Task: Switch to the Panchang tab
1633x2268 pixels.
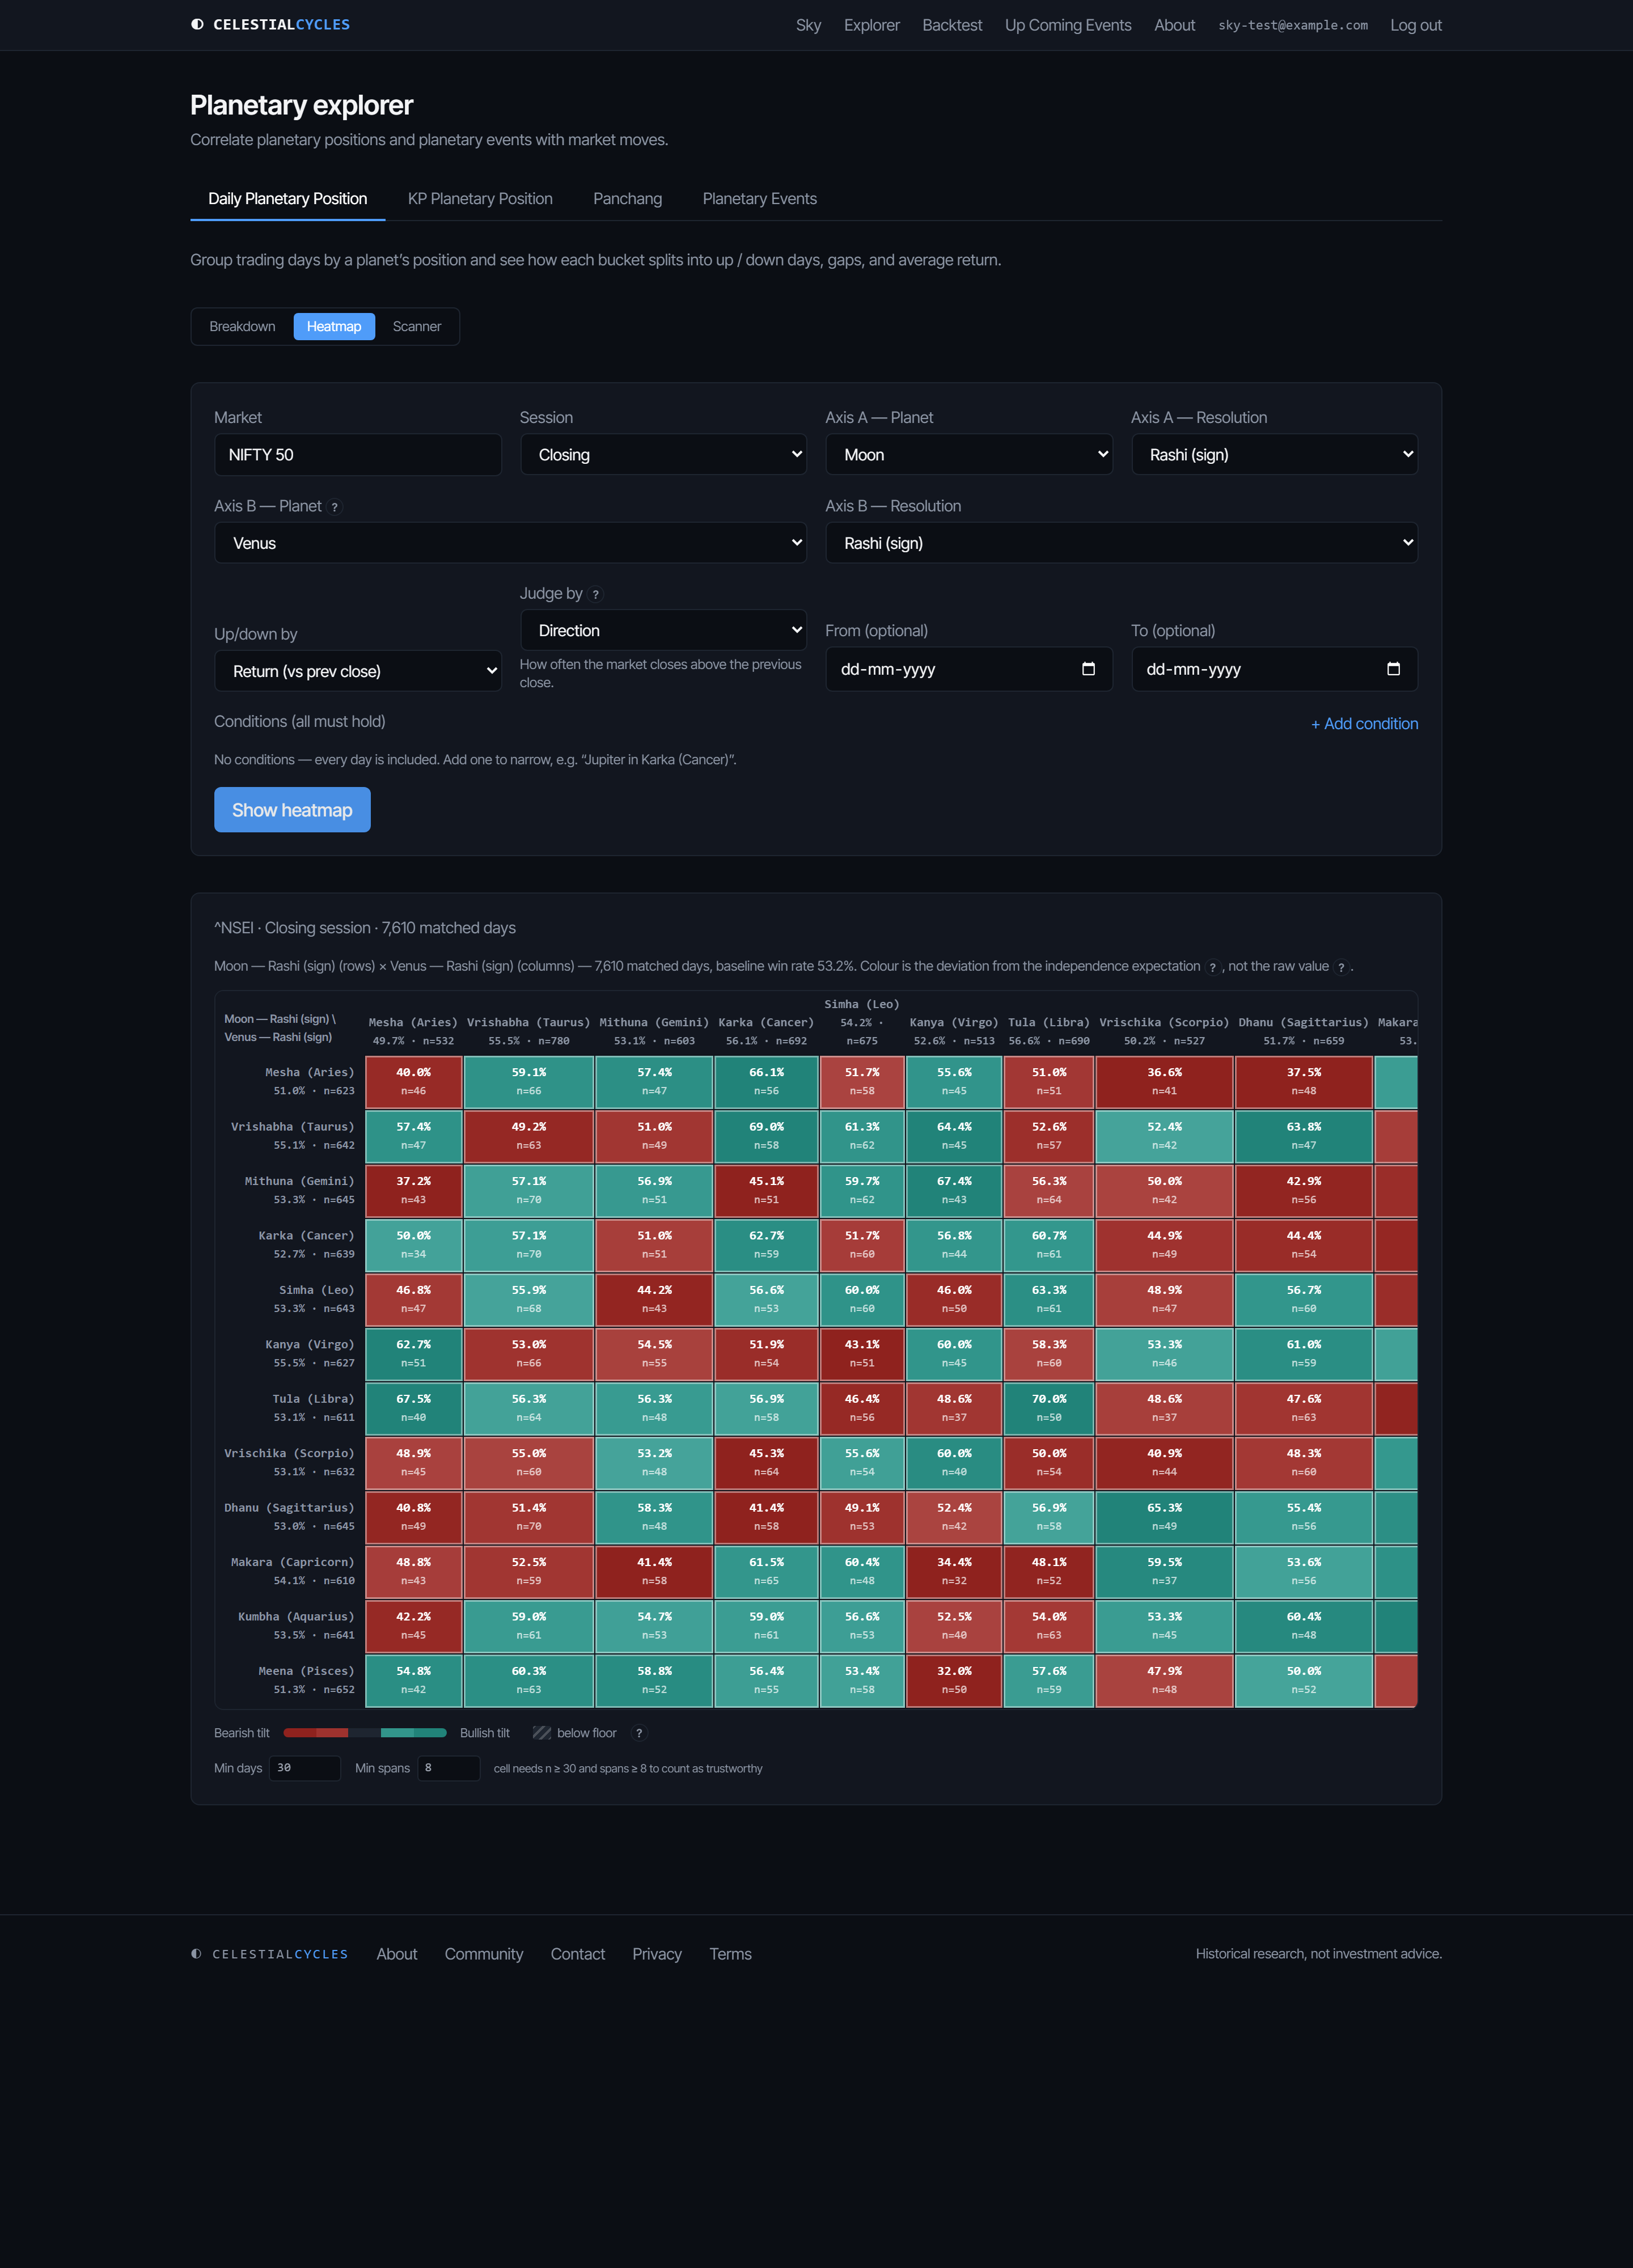Action: coord(628,199)
